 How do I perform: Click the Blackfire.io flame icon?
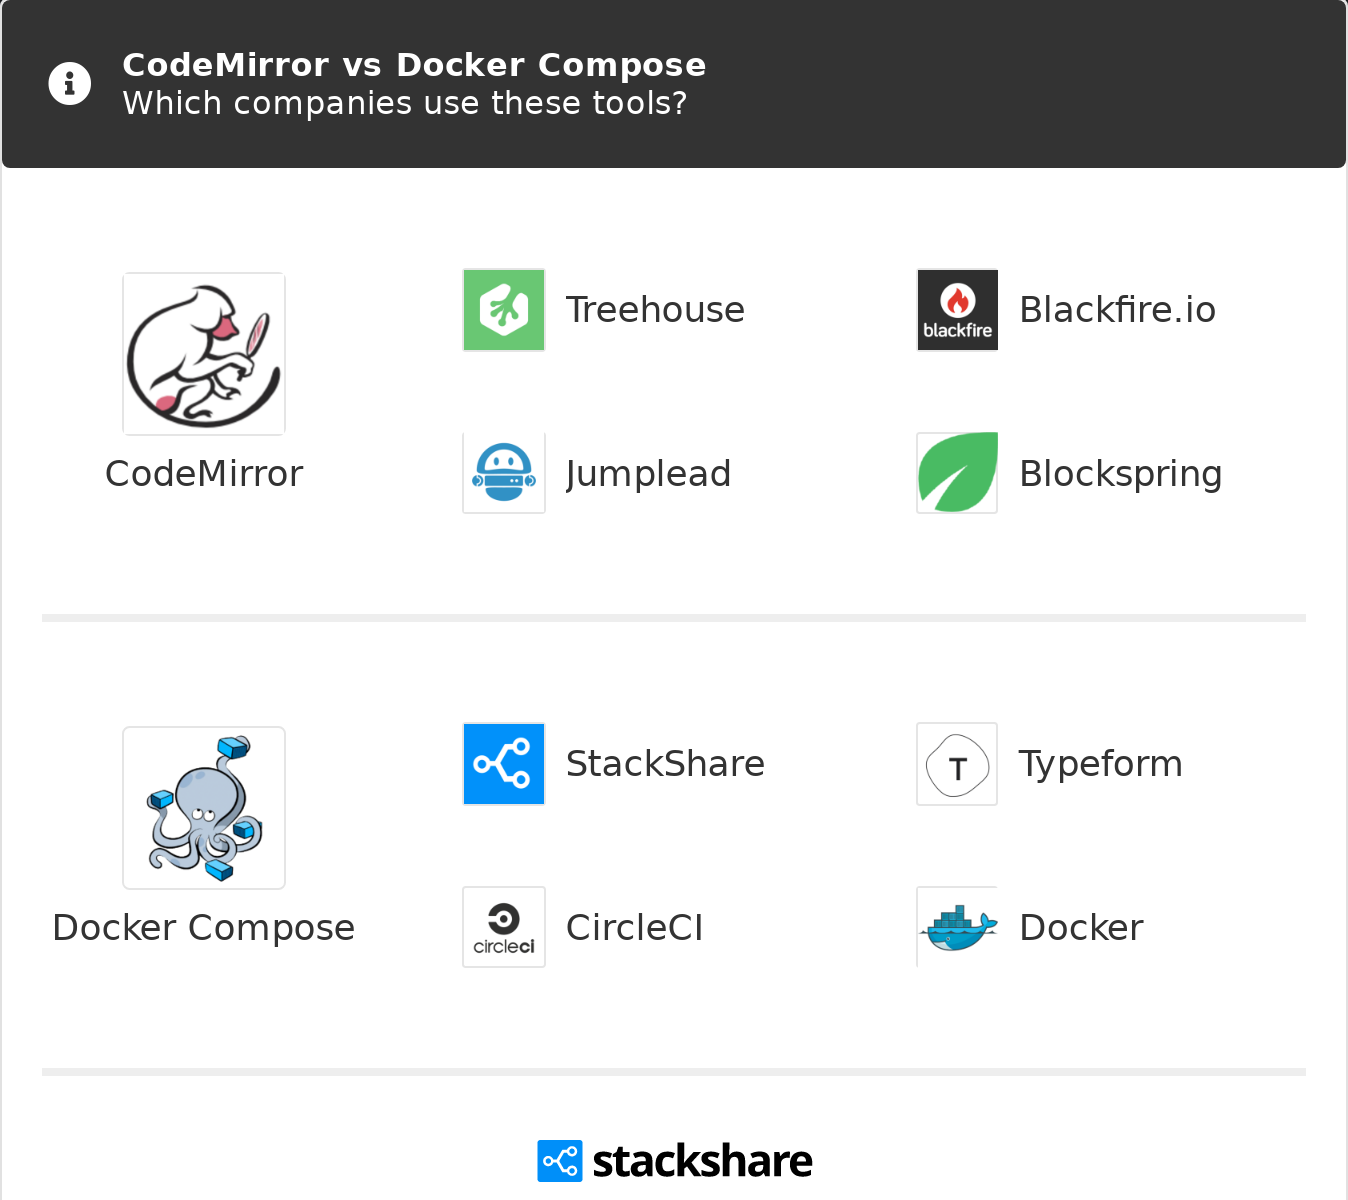pyautogui.click(x=957, y=310)
